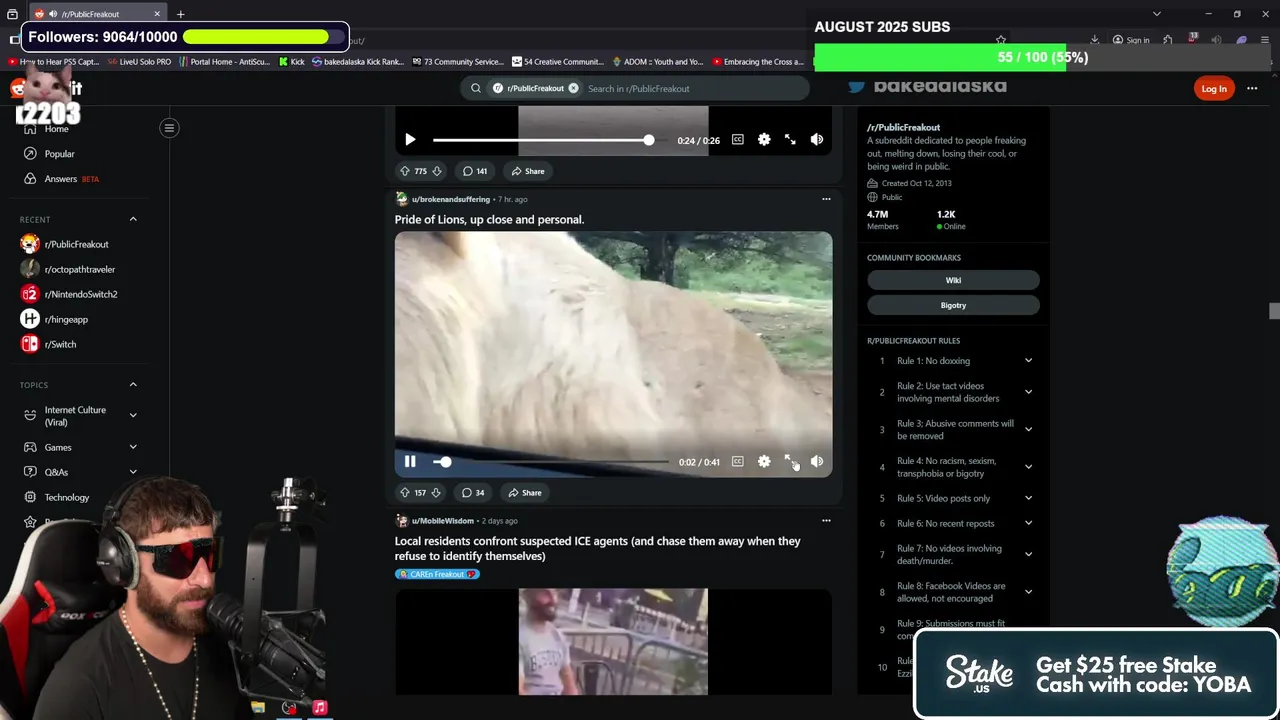The image size is (1280, 720).
Task: Go to Popular in sidebar
Action: [59, 154]
